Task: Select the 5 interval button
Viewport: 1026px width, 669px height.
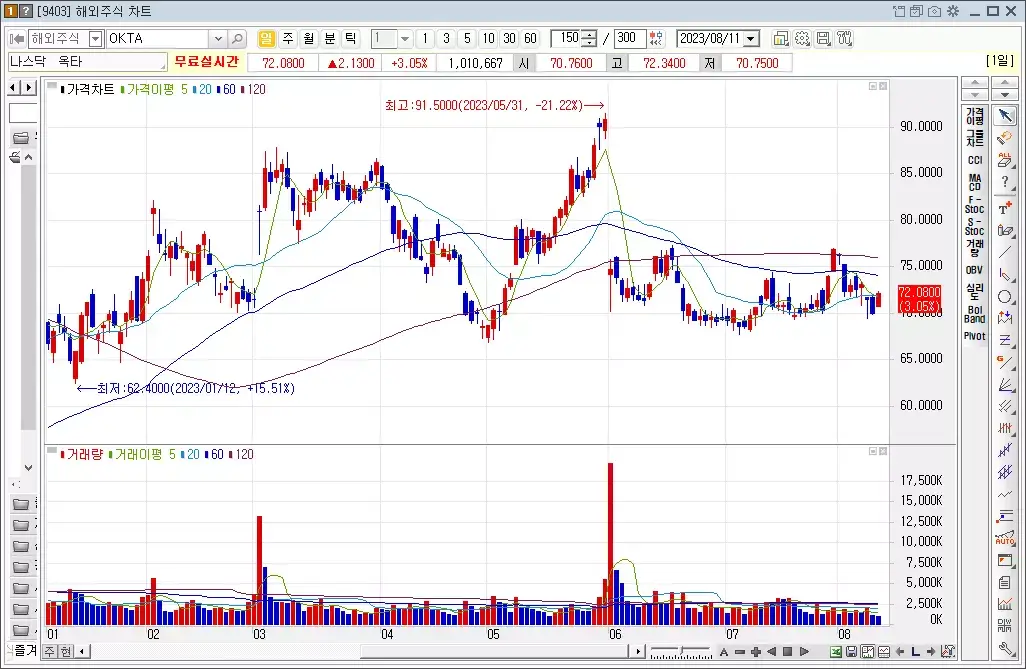Action: click(467, 39)
